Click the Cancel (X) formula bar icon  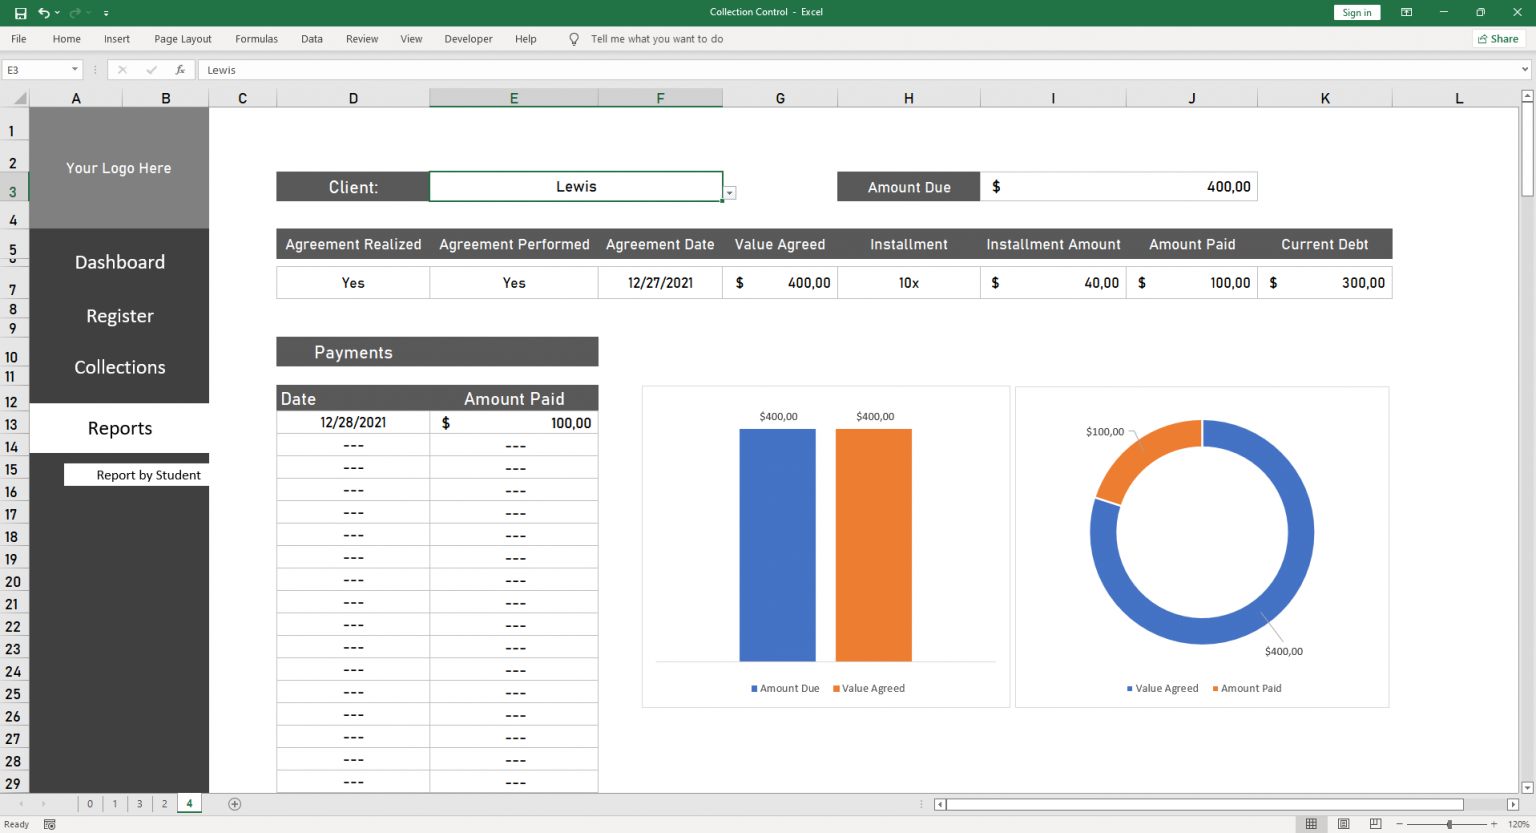[122, 70]
